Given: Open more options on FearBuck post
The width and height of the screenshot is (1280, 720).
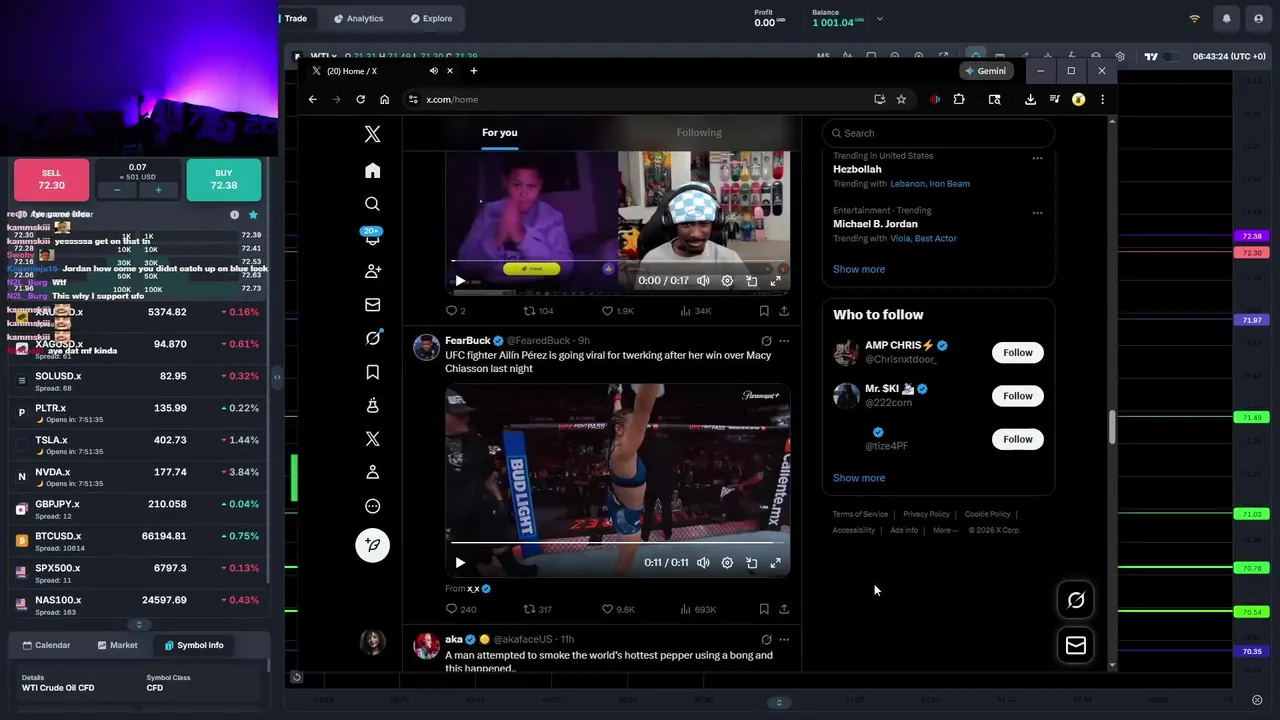Looking at the screenshot, I should tap(784, 341).
